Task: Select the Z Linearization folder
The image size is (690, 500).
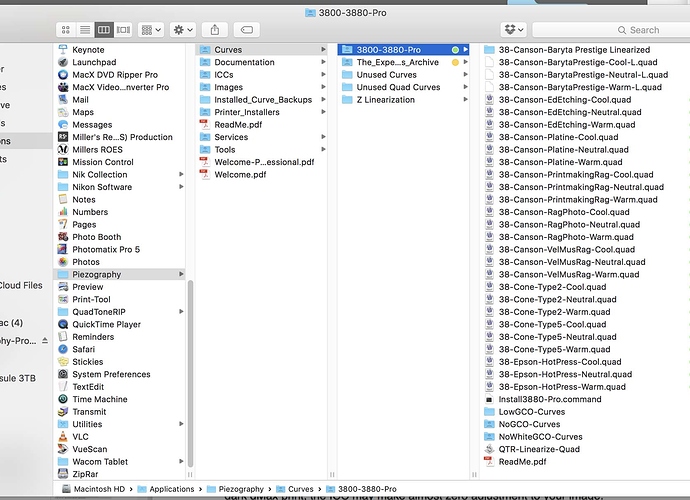Action: click(x=404, y=99)
